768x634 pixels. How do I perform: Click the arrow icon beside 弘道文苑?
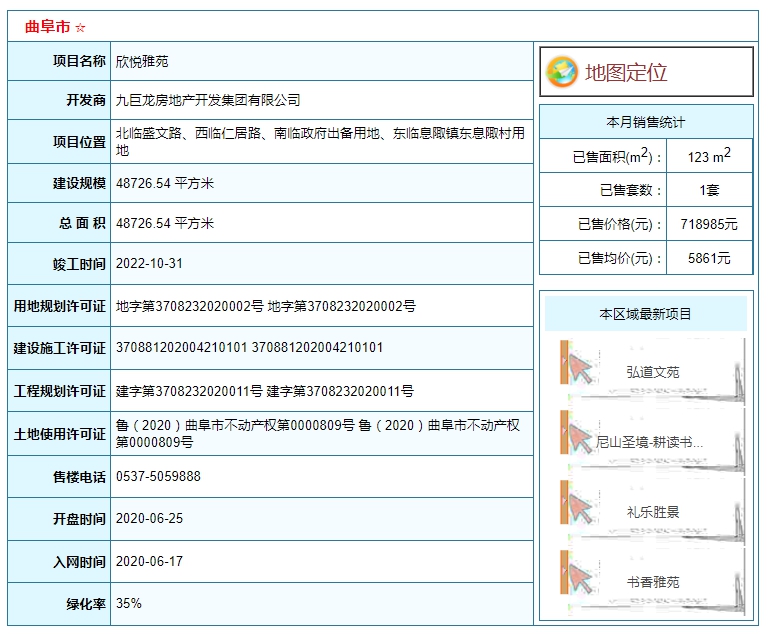click(x=580, y=370)
